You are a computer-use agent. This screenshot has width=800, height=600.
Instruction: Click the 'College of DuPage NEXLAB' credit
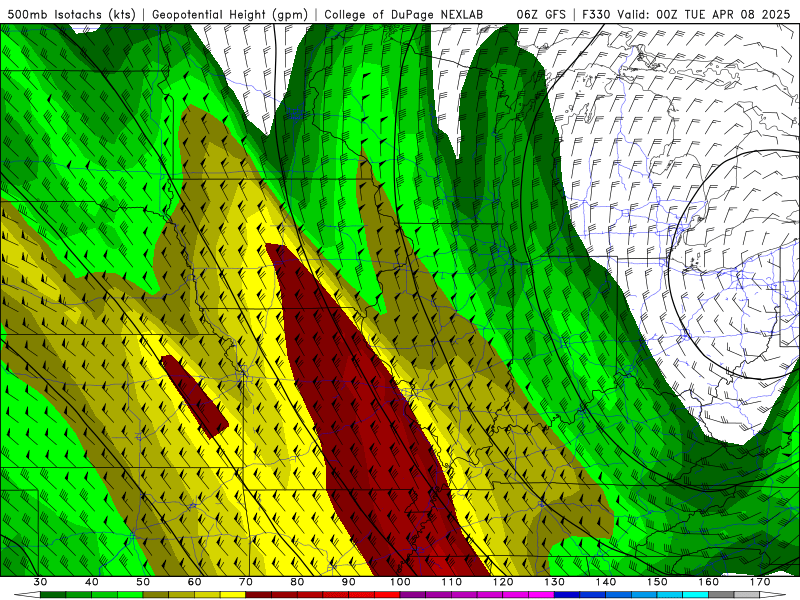[404, 14]
